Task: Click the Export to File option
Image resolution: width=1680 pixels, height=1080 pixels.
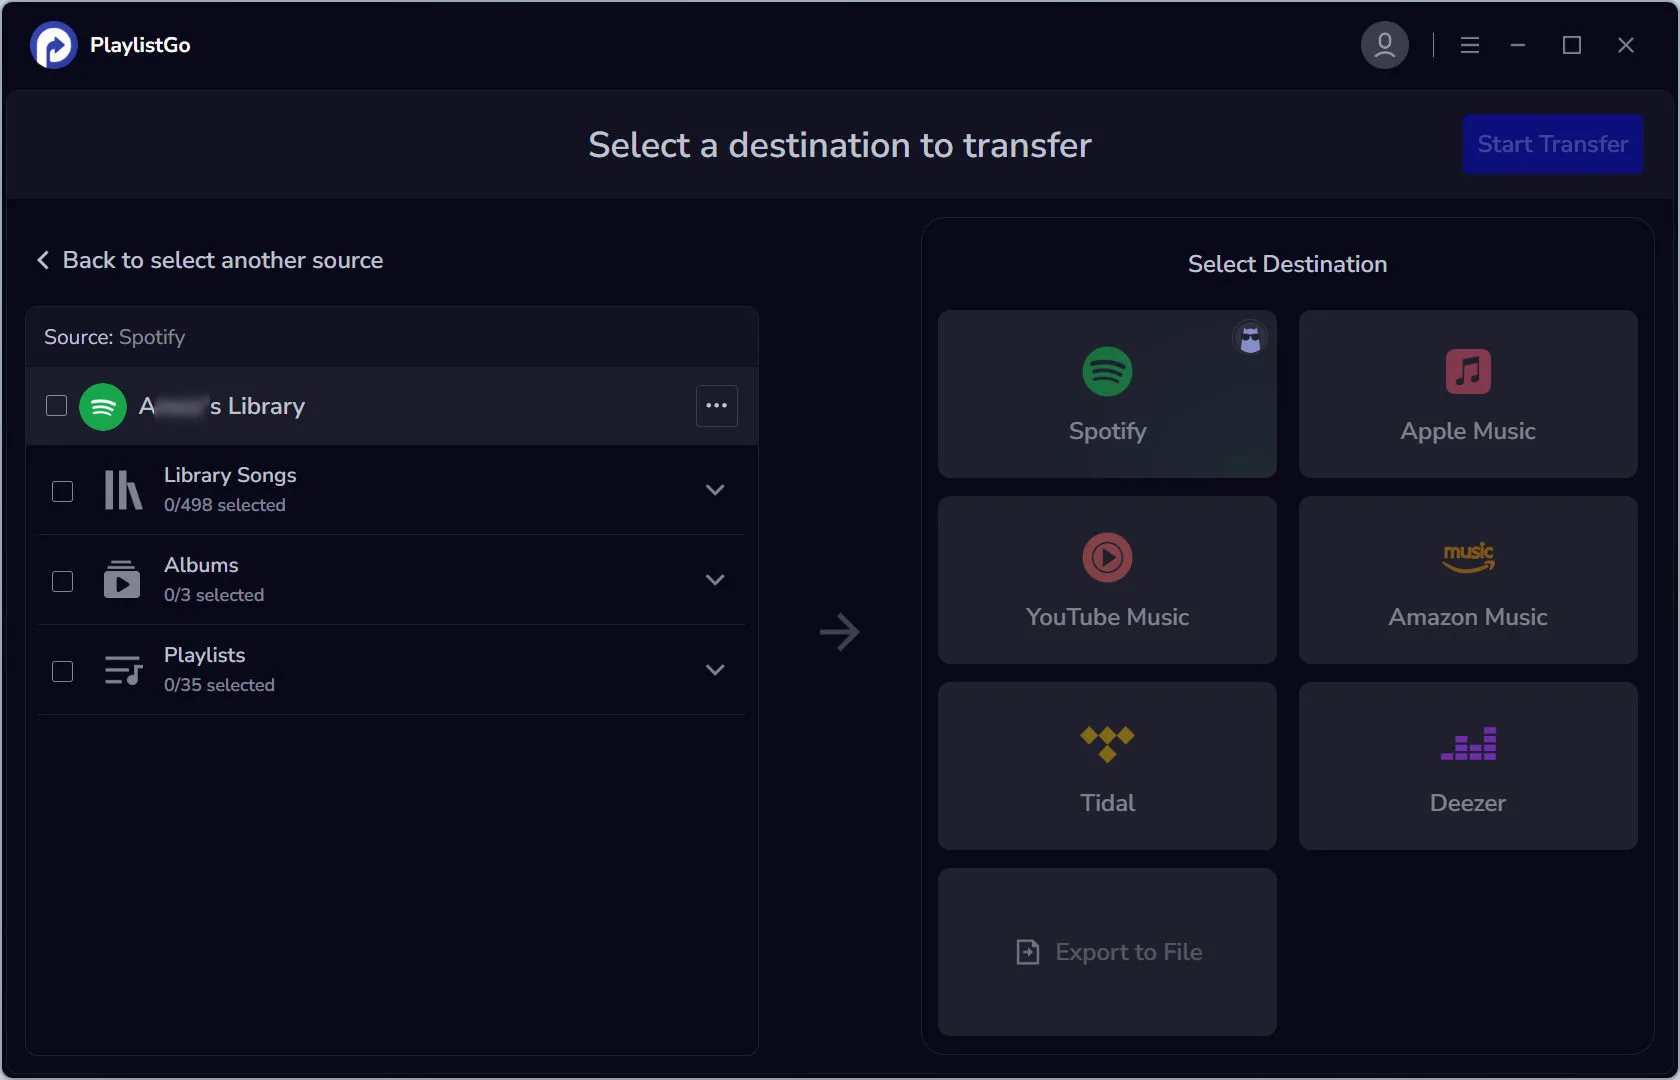Action: point(1106,951)
